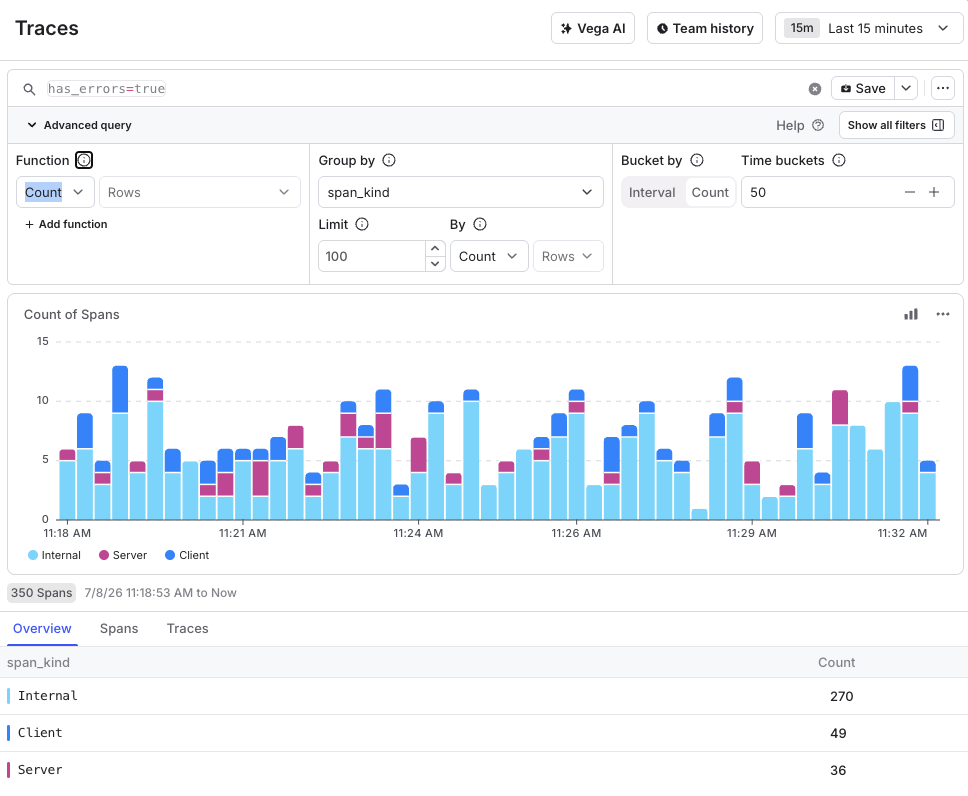This screenshot has width=968, height=796.
Task: Click the 350 Spans badge
Action: coord(41,593)
